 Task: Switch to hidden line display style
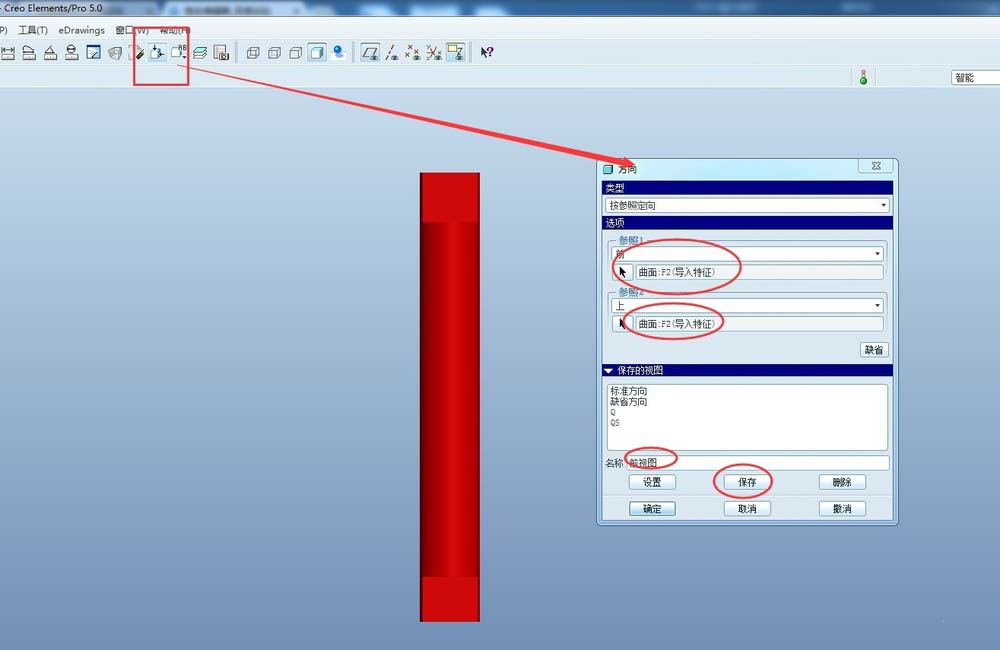click(x=274, y=53)
